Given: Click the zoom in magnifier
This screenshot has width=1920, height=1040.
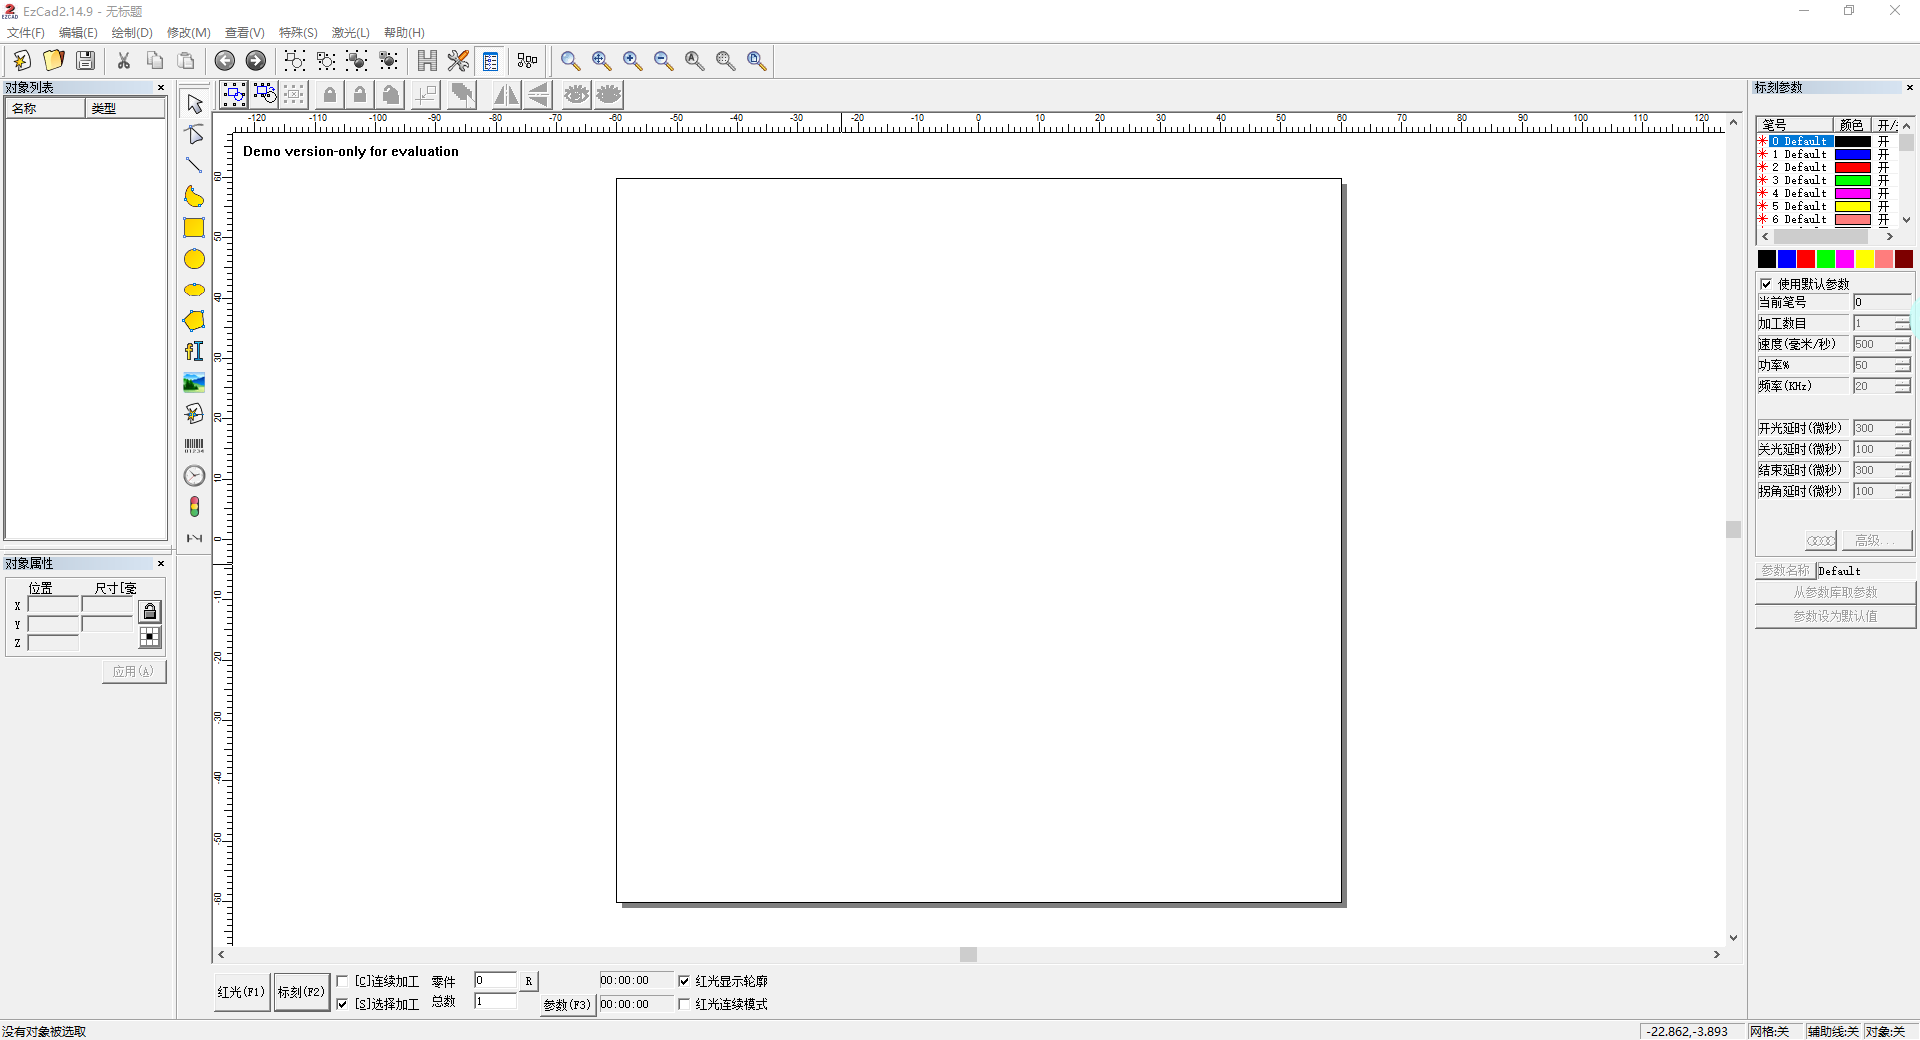Looking at the screenshot, I should coord(633,61).
